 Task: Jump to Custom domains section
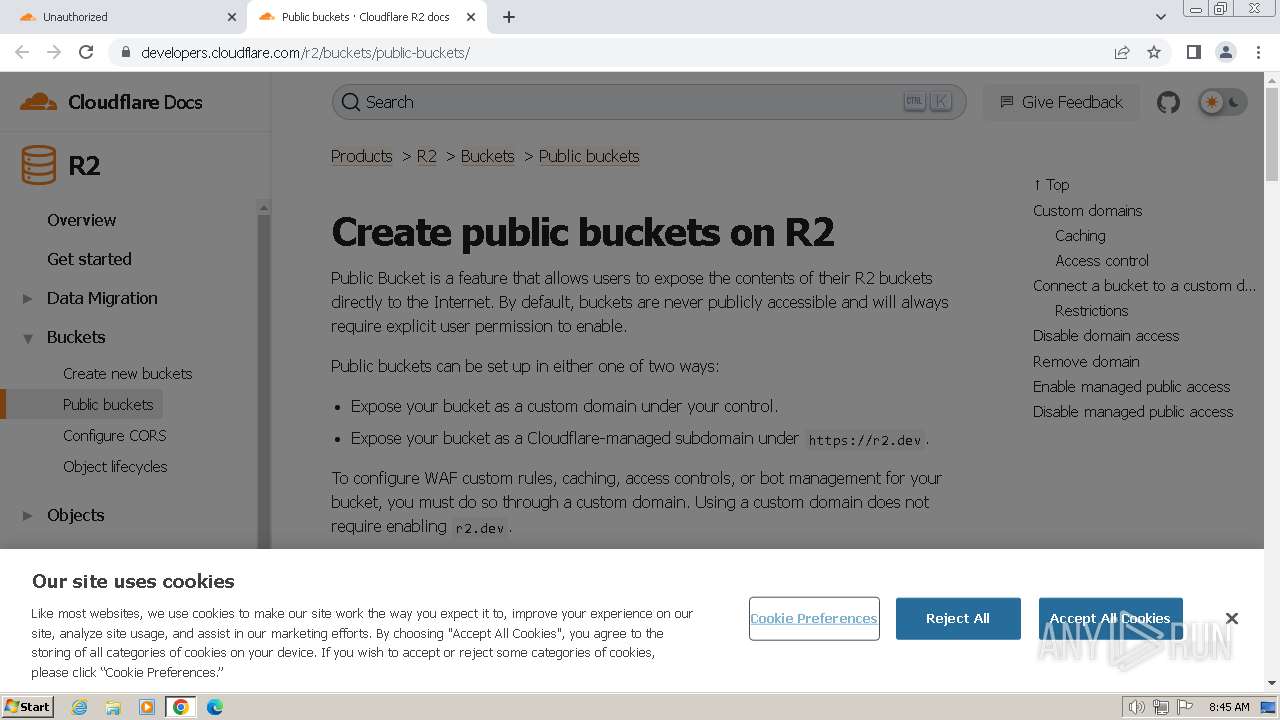1087,210
